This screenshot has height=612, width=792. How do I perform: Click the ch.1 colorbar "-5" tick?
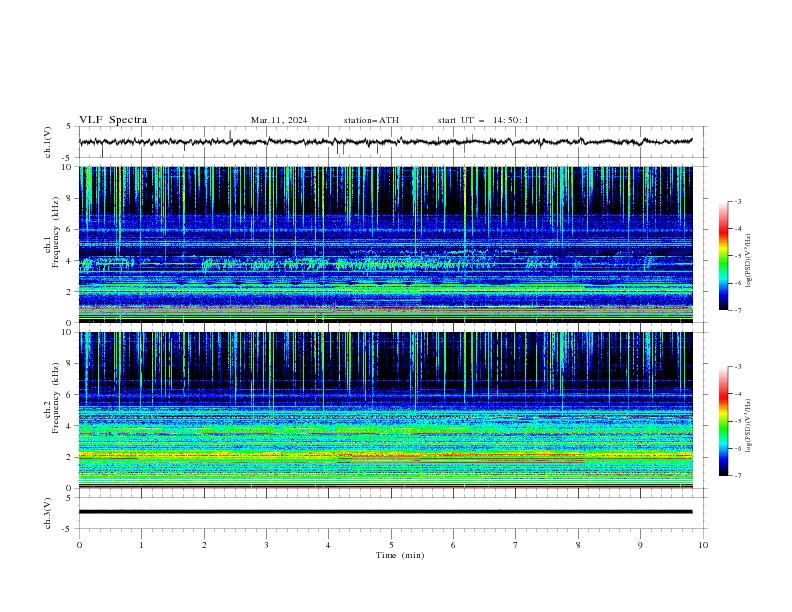(738, 256)
